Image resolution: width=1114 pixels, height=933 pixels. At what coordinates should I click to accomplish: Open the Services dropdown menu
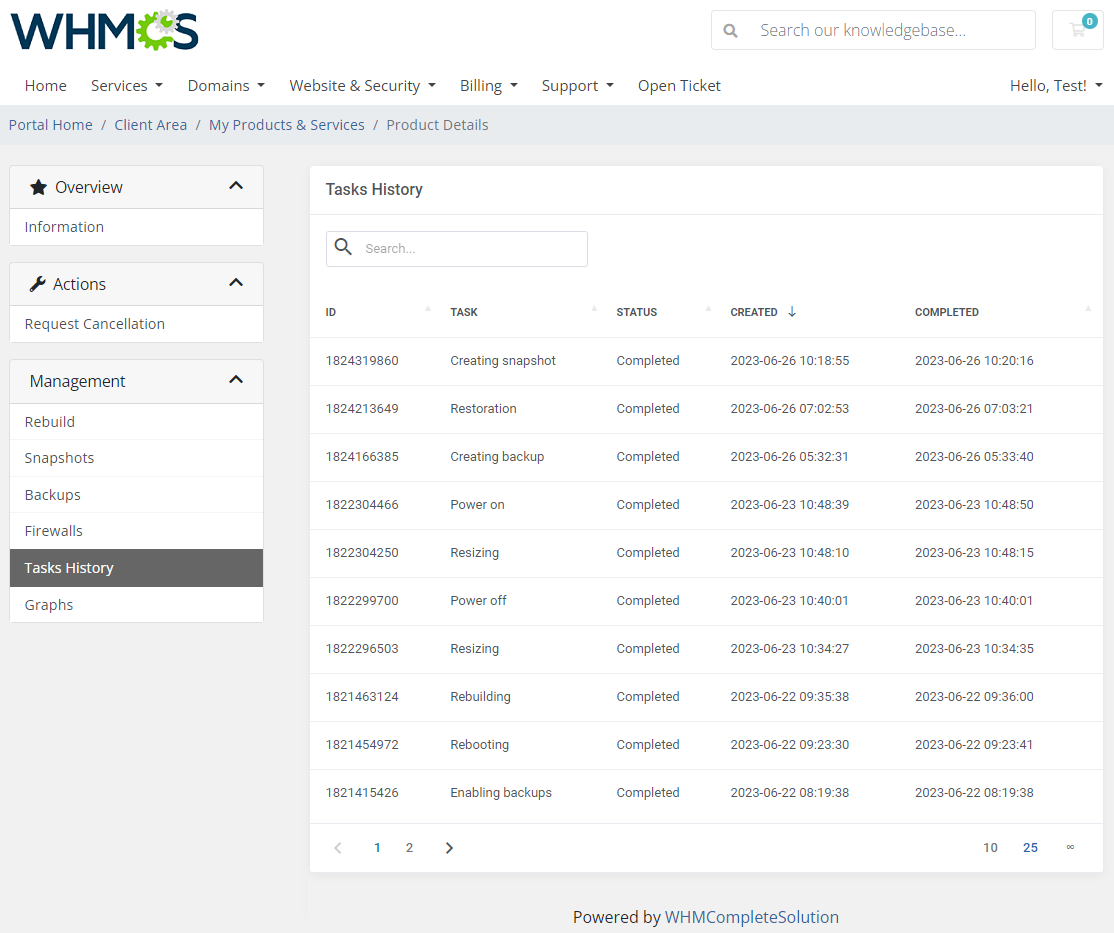point(126,85)
